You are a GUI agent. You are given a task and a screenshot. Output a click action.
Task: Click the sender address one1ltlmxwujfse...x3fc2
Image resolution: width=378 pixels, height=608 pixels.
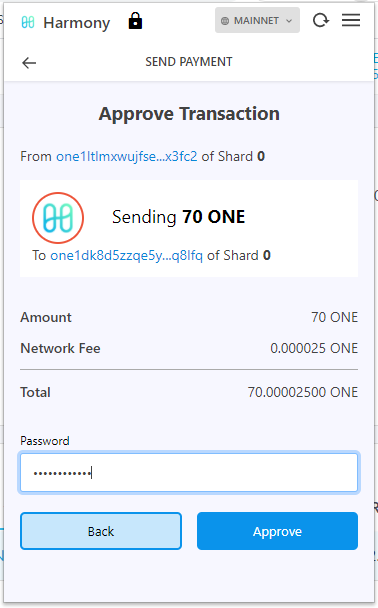point(126,156)
